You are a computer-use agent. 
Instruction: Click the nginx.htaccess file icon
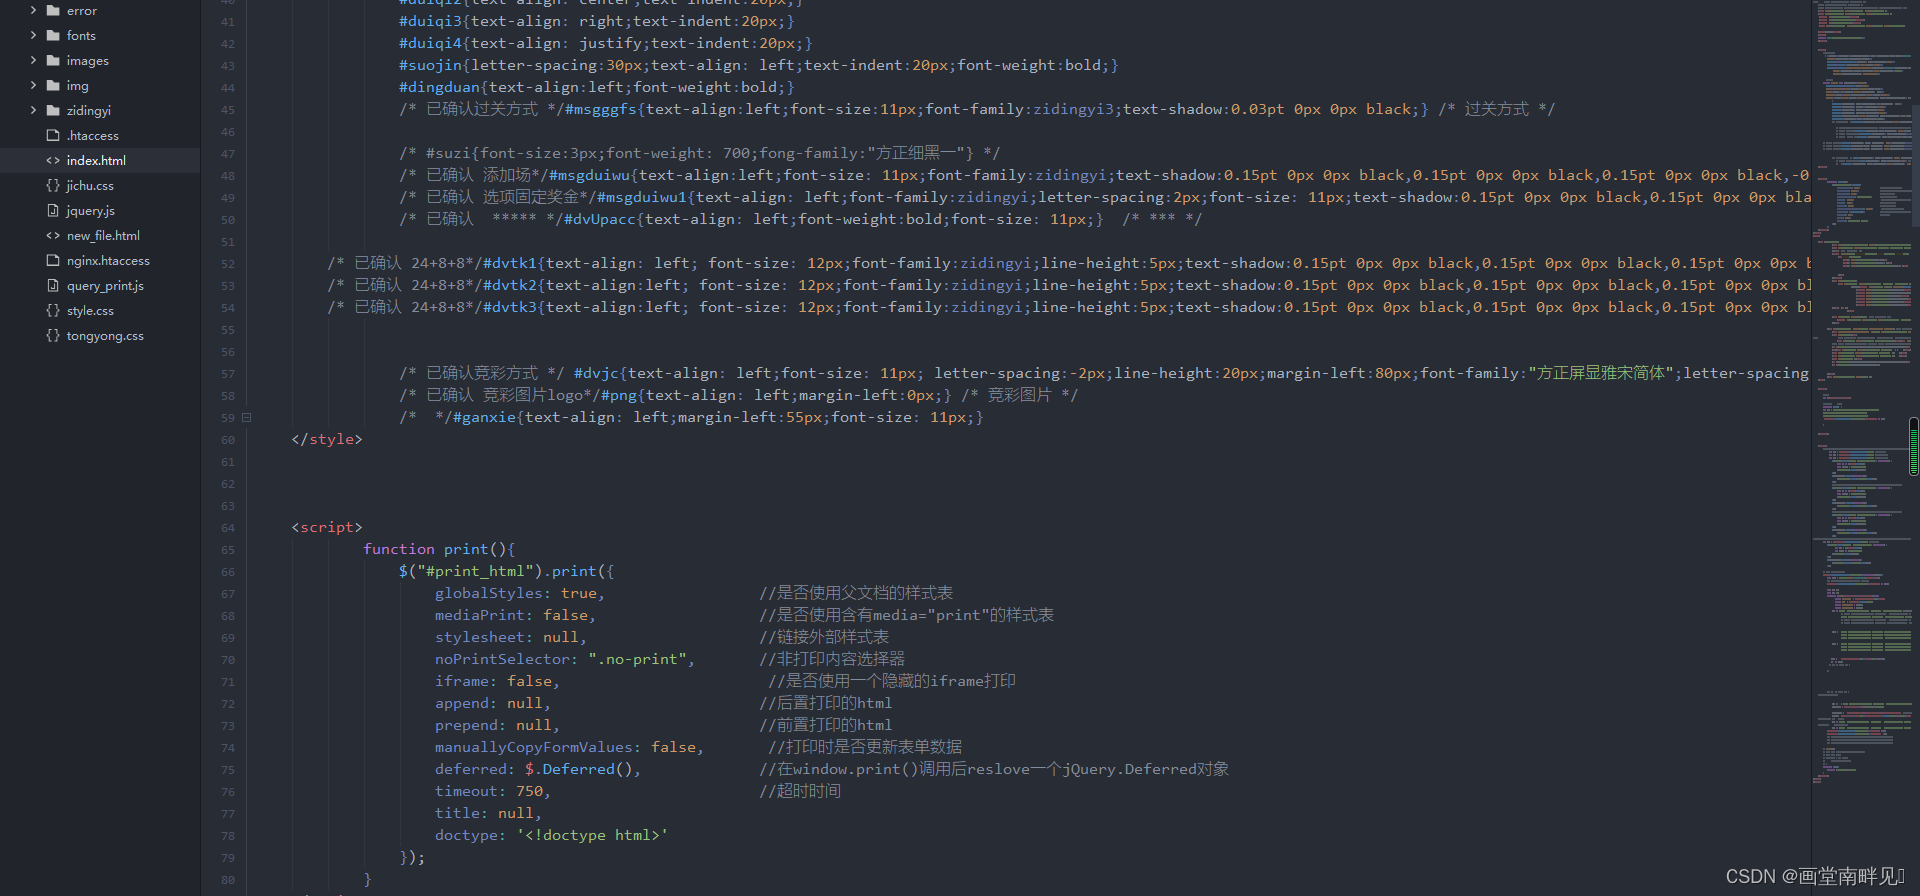[53, 260]
